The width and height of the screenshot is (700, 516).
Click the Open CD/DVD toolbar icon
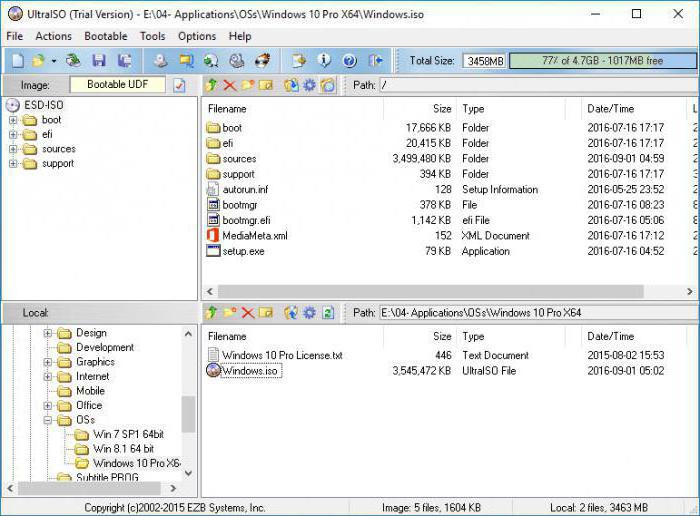[73, 61]
